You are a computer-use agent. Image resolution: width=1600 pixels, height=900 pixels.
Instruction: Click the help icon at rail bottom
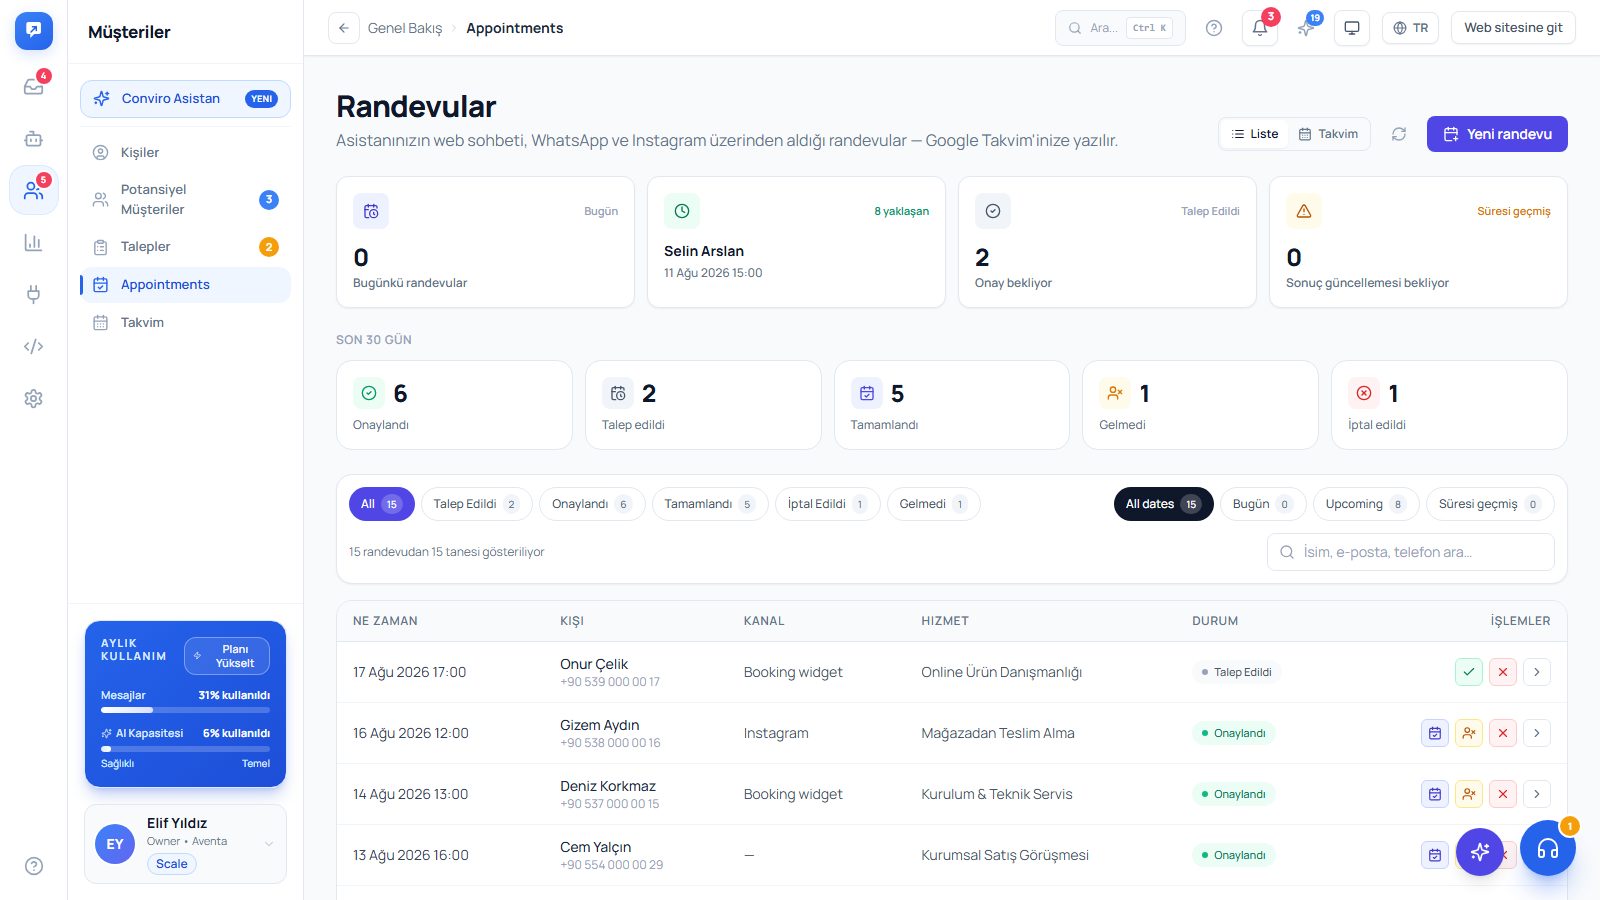[33, 866]
